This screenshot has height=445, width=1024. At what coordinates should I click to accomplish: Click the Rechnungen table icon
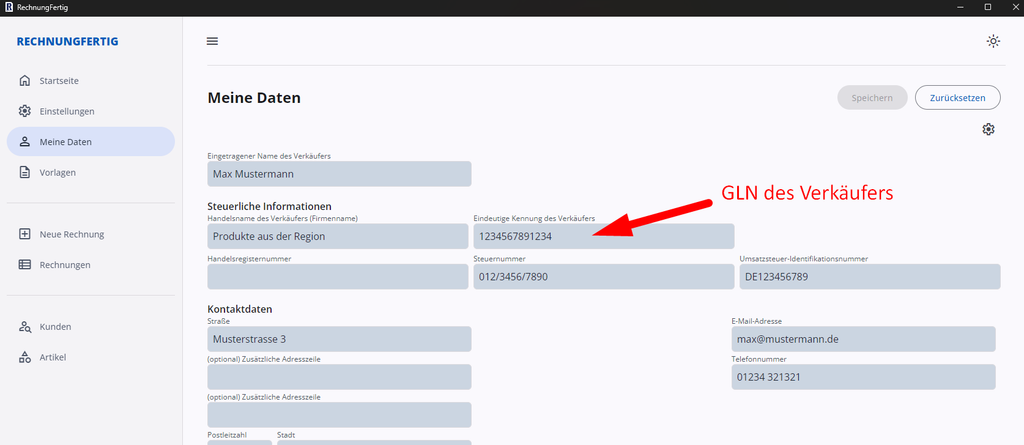25,265
